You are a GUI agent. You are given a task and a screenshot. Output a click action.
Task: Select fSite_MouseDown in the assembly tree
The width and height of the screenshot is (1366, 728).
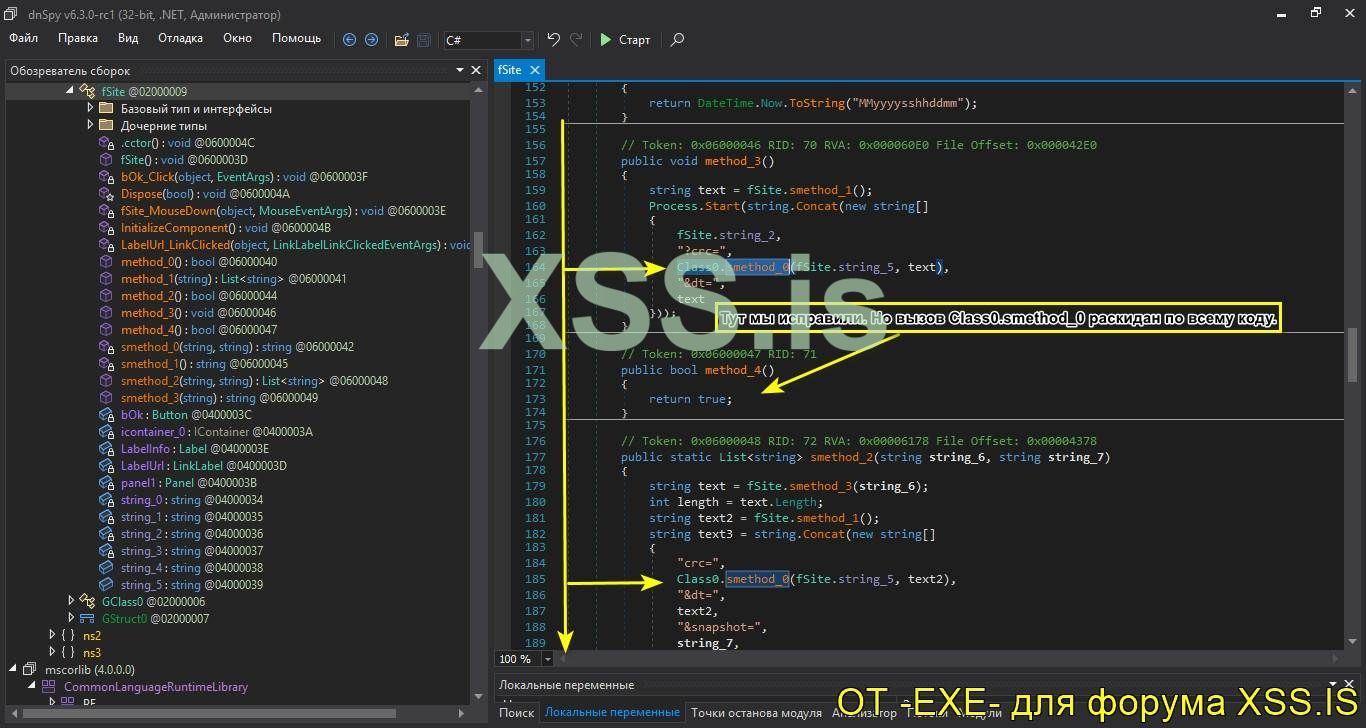[x=283, y=211]
